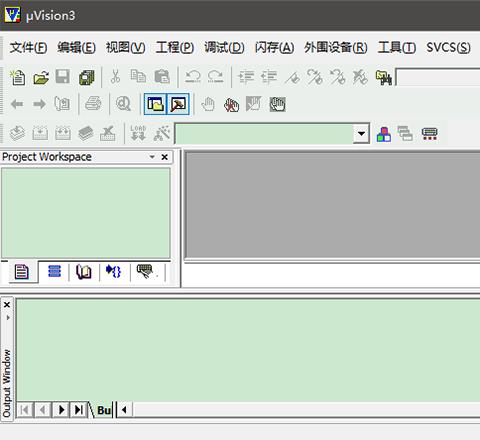
Task: Click the kill all breakpoints icon
Action: pyautogui.click(x=232, y=105)
